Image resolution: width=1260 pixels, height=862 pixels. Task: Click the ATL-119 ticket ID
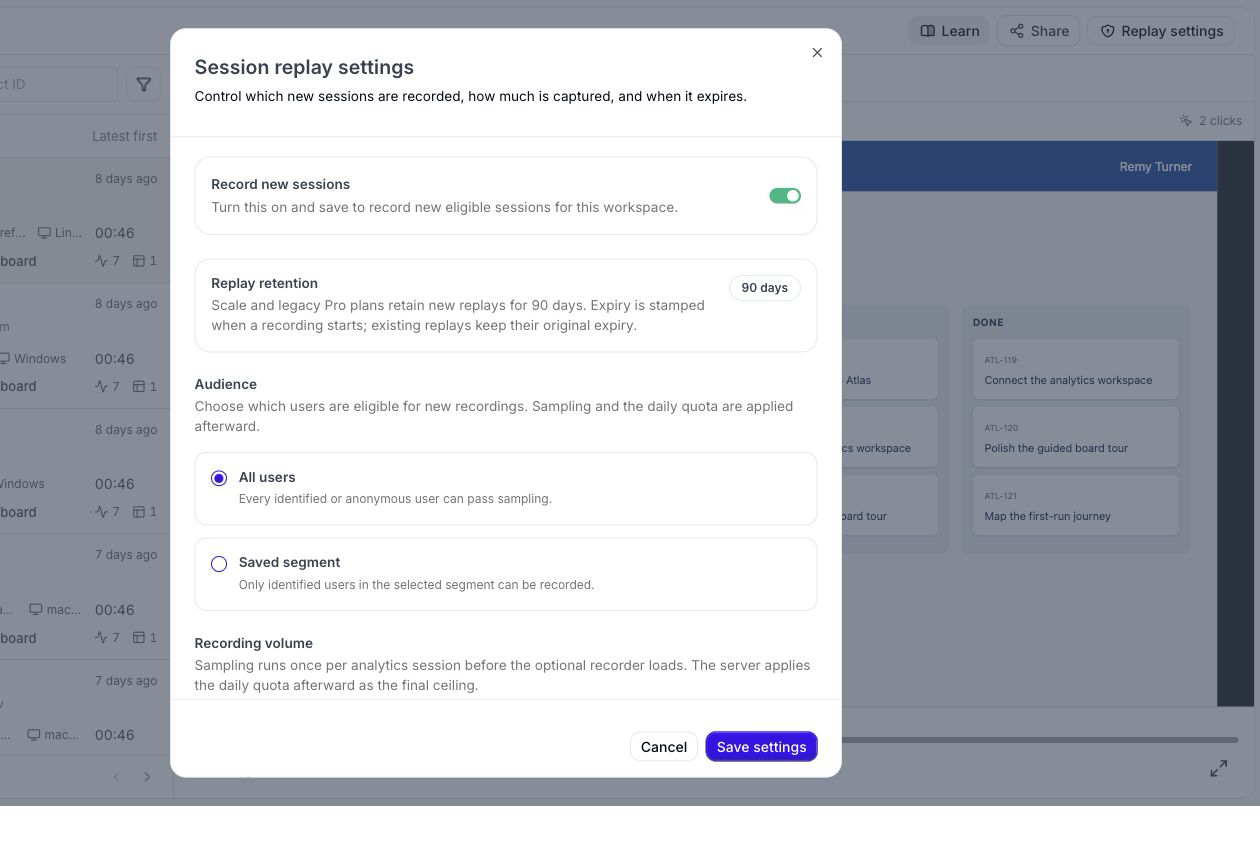pos(1000,360)
